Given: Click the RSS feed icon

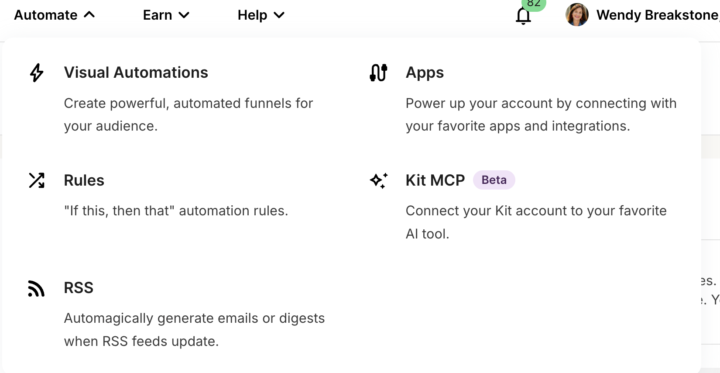Looking at the screenshot, I should 36,288.
